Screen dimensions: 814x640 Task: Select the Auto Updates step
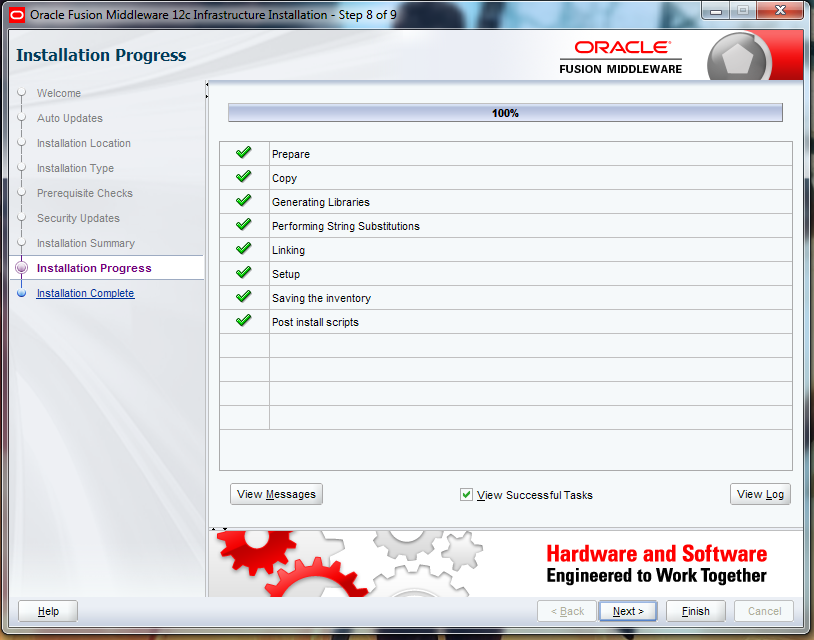coord(70,118)
